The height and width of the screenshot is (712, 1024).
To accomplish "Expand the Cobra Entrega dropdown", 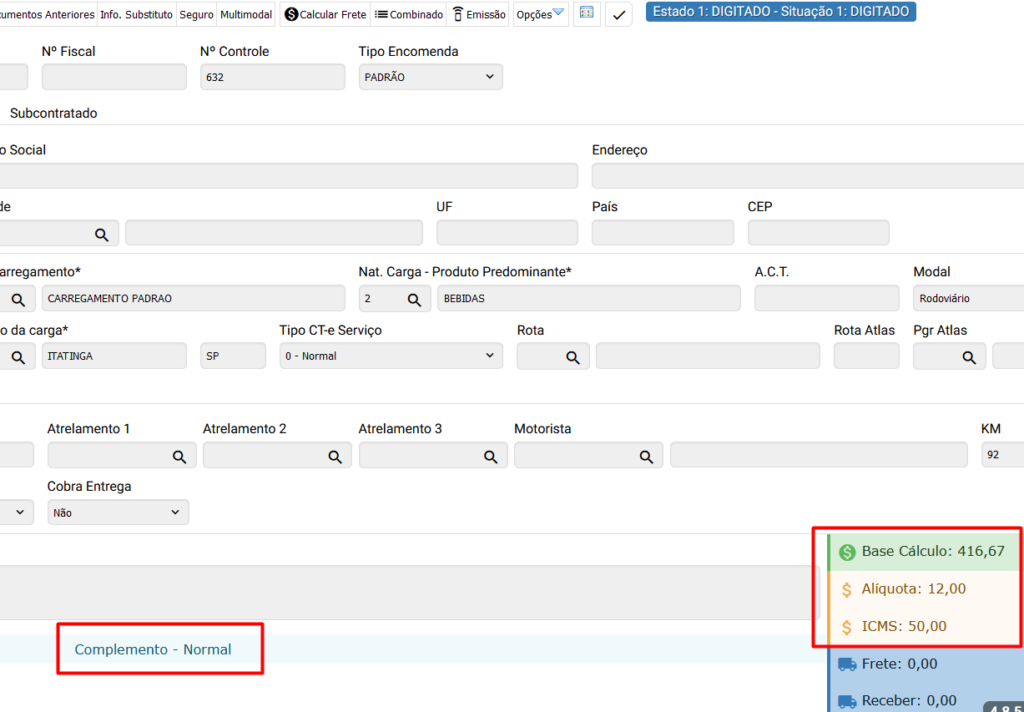I will click(117, 512).
